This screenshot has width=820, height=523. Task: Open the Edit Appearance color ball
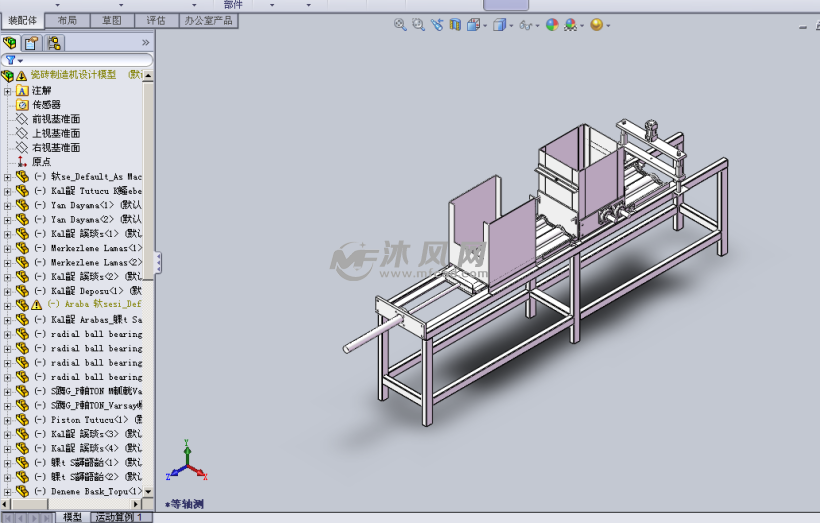pos(552,25)
